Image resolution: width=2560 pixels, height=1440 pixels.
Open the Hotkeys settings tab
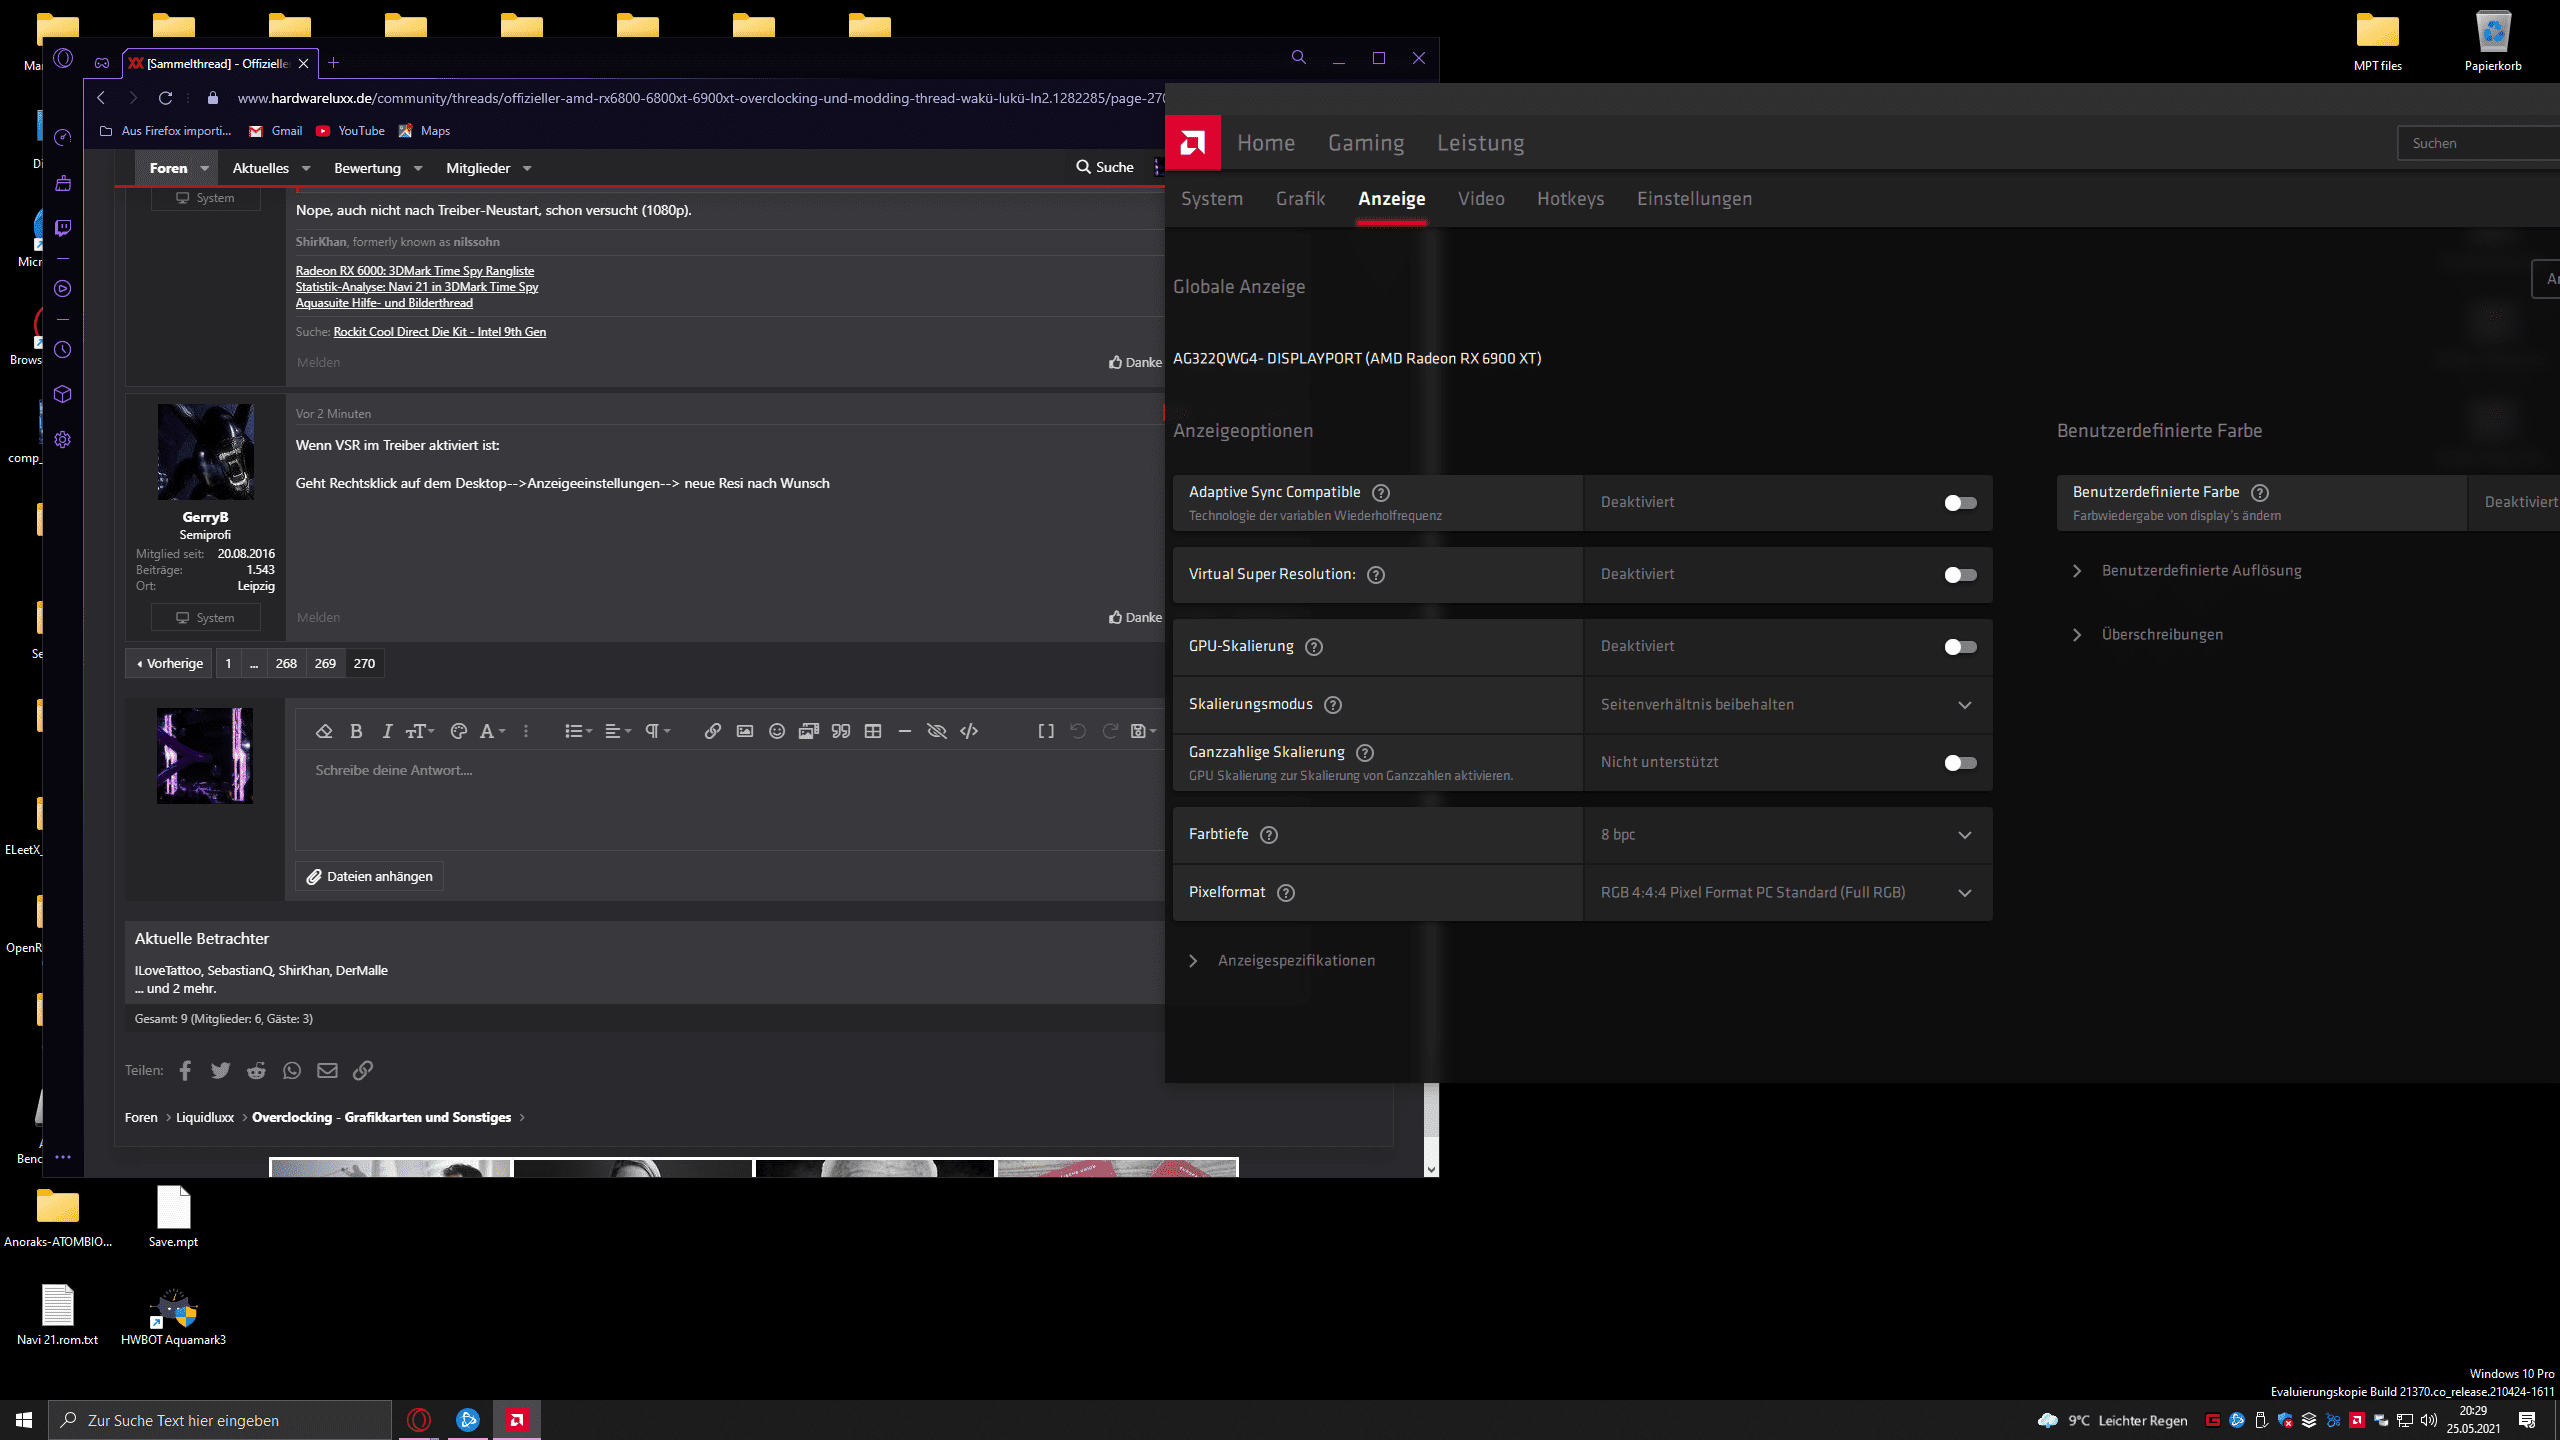(1570, 199)
